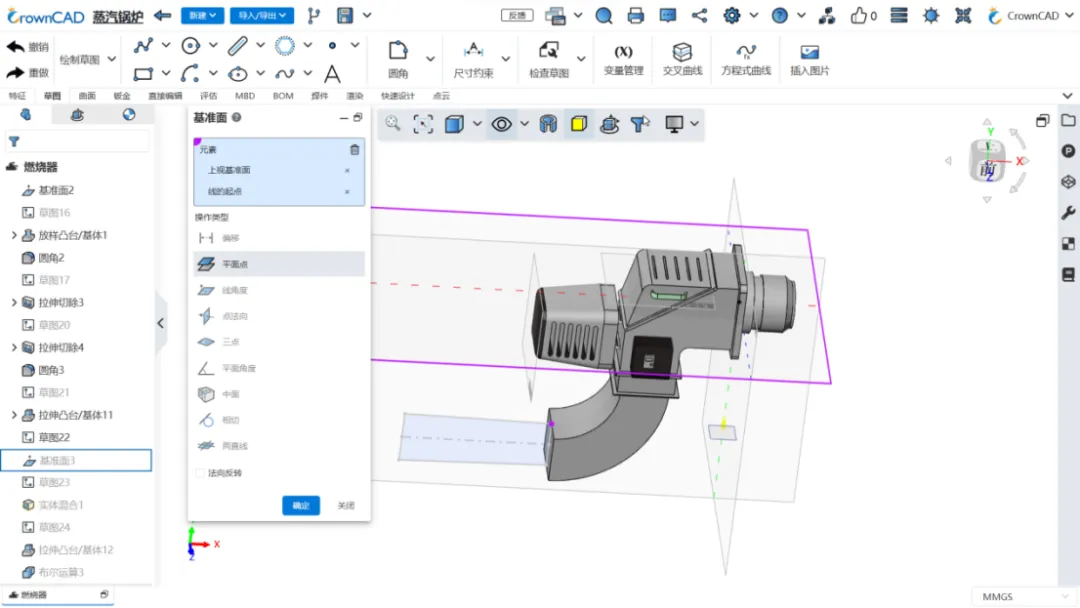This screenshot has height=608, width=1080.
Task: Toggle the 法向反转 checkbox
Action: [x=200, y=473]
